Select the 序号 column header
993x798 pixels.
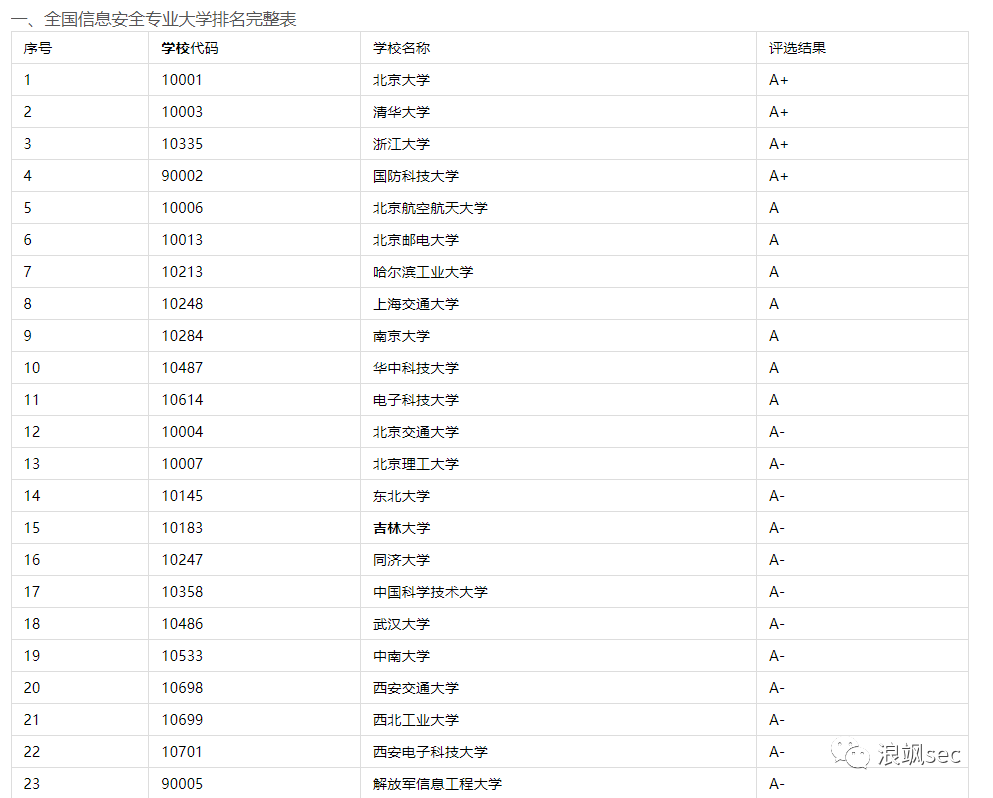coord(37,48)
